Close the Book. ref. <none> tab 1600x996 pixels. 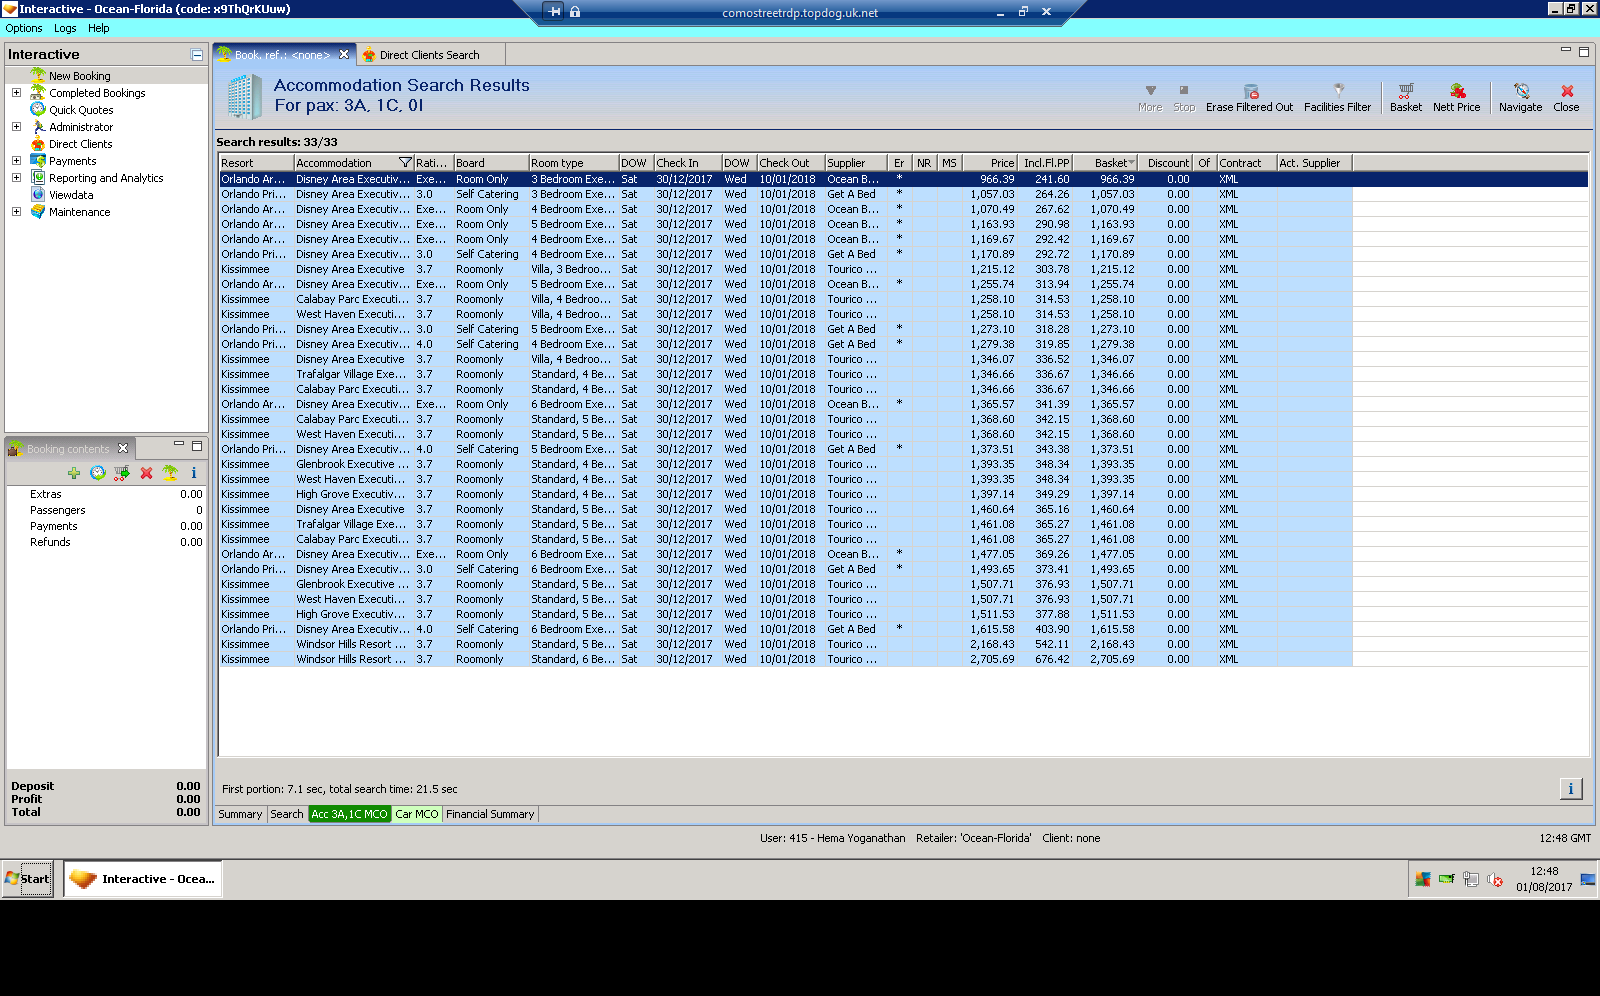pos(344,55)
